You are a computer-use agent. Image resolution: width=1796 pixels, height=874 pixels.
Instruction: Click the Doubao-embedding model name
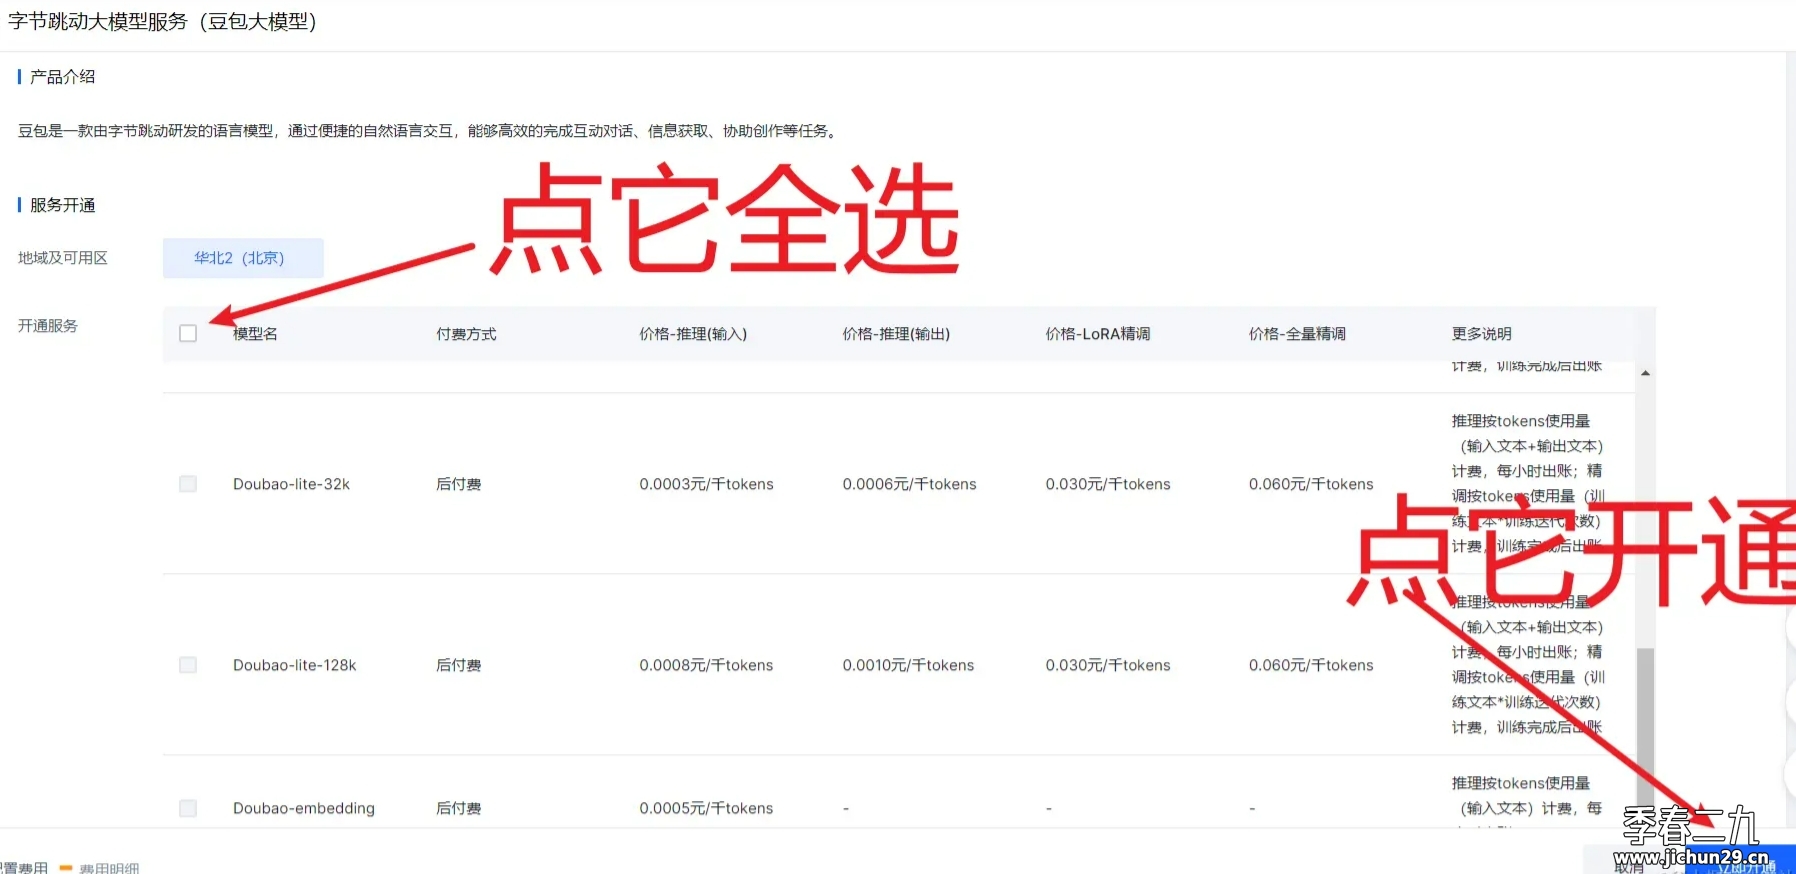pyautogui.click(x=304, y=808)
